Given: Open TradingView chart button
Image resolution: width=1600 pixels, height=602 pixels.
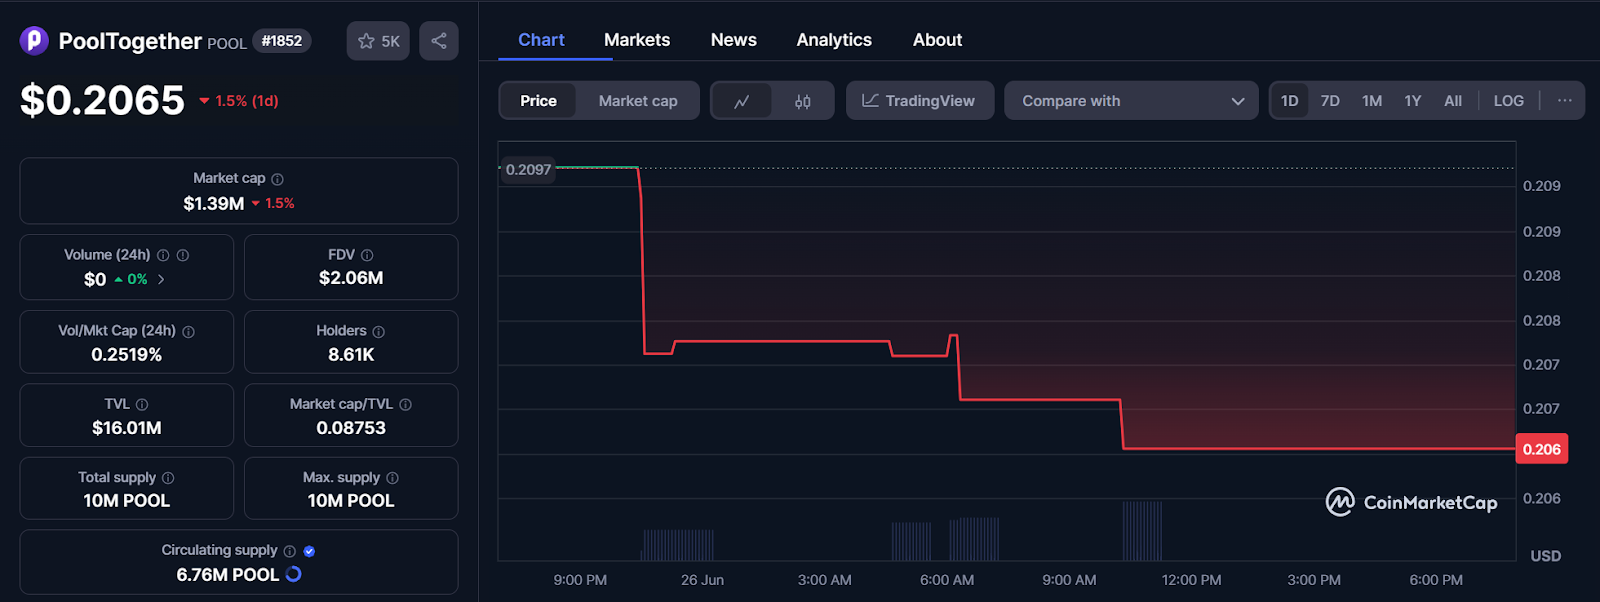Looking at the screenshot, I should (x=920, y=101).
